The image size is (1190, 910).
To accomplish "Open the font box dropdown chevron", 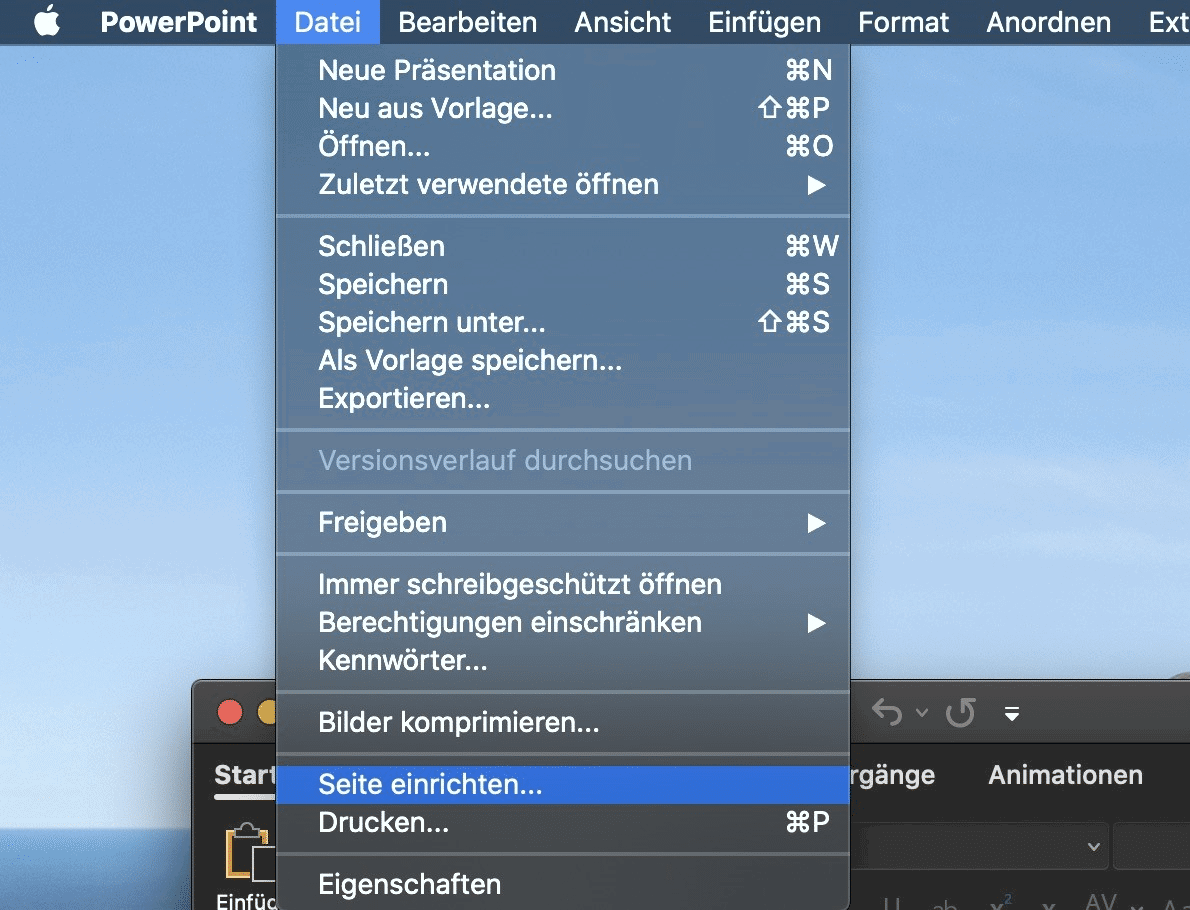I will [1094, 846].
